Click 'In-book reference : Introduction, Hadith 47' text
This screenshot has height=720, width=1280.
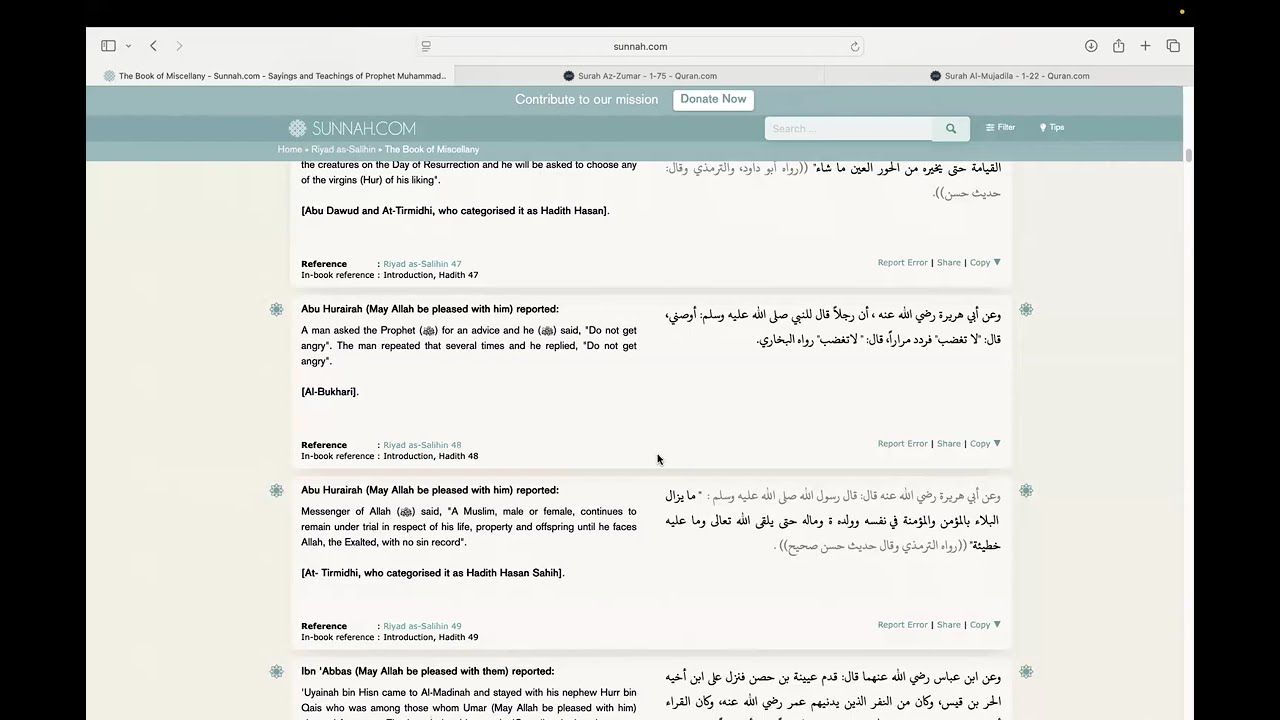click(390, 275)
